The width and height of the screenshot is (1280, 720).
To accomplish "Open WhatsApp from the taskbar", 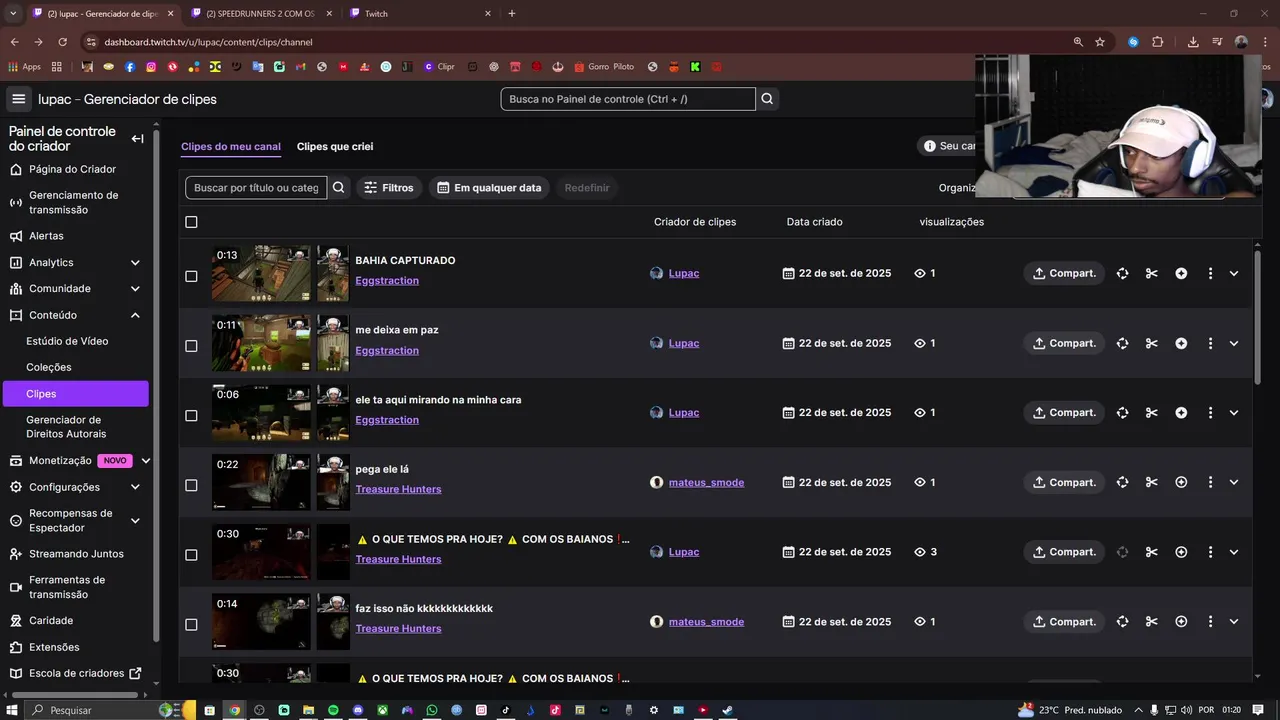I will [432, 710].
